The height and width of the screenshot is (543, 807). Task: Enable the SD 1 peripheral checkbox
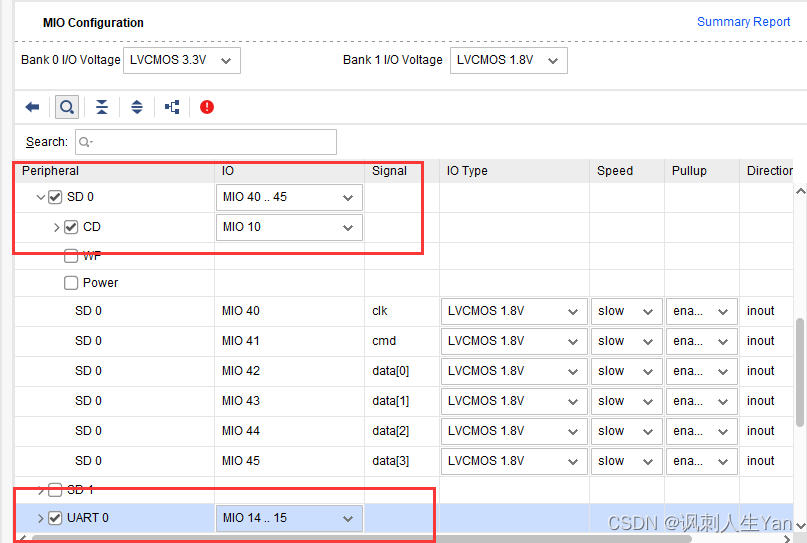tap(55, 490)
